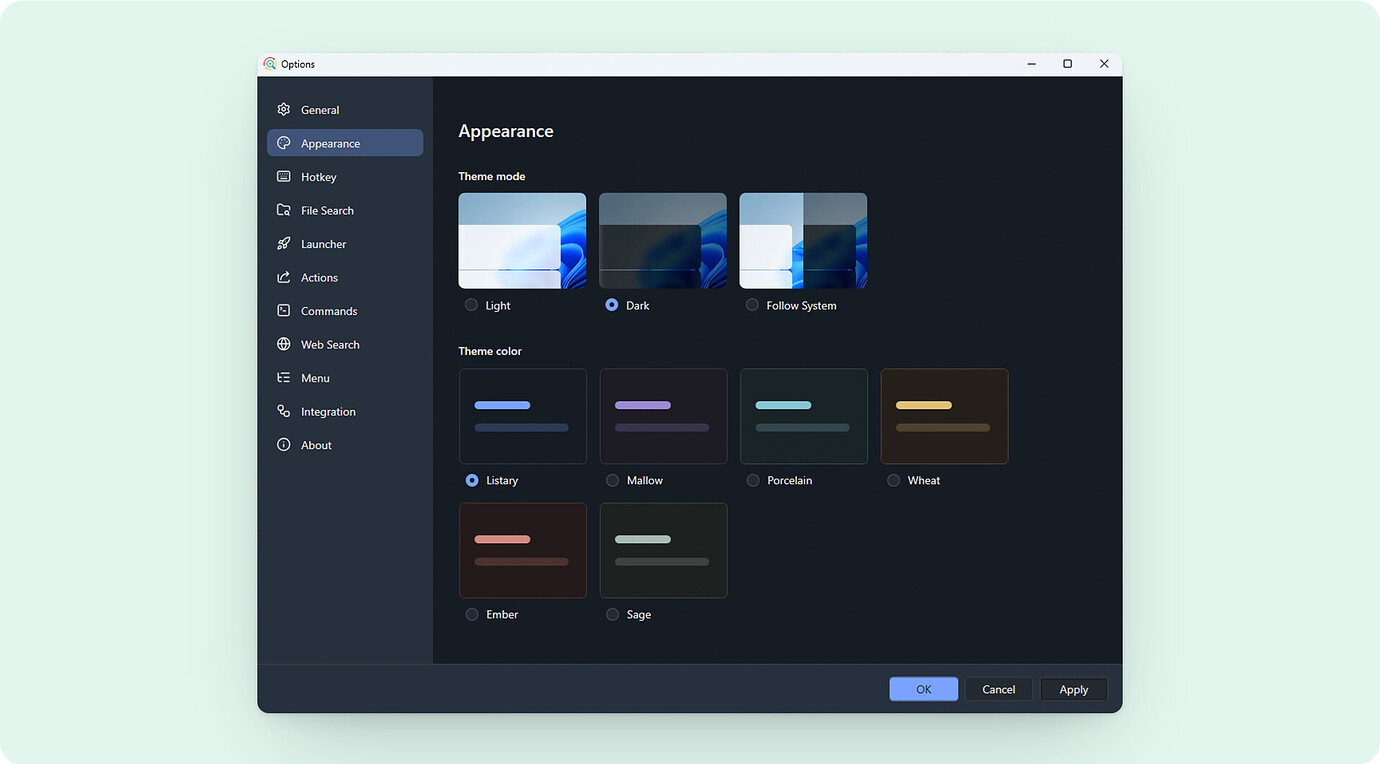Click the Hotkey keyboard icon

click(x=284, y=177)
